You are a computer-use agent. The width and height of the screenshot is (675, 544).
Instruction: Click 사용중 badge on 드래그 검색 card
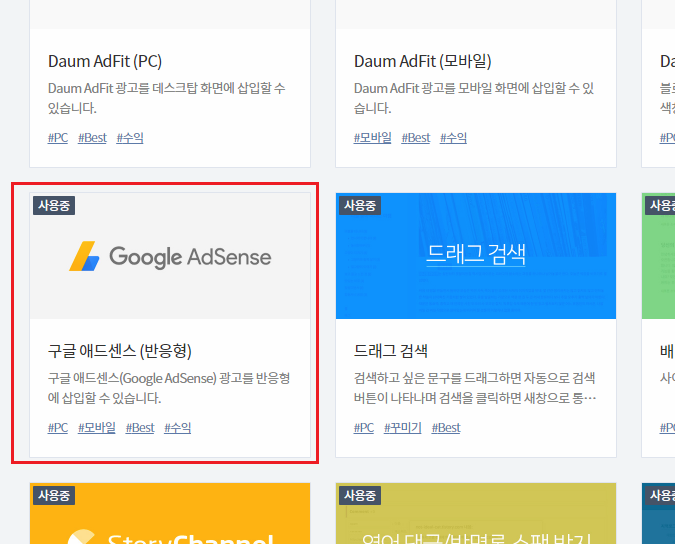pos(360,205)
